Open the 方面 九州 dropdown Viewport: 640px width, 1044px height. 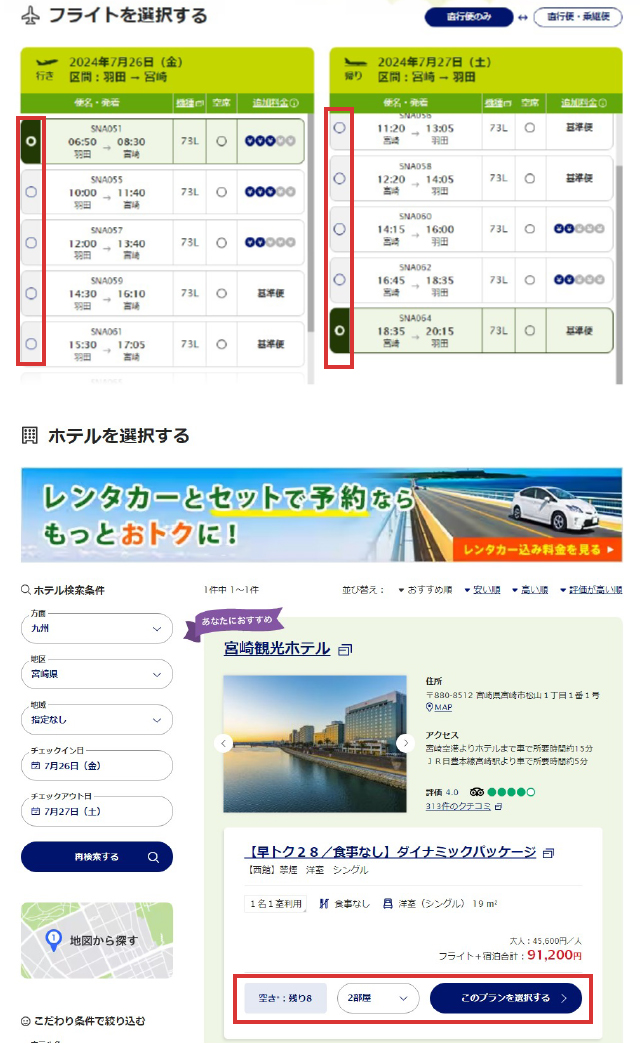[97, 629]
